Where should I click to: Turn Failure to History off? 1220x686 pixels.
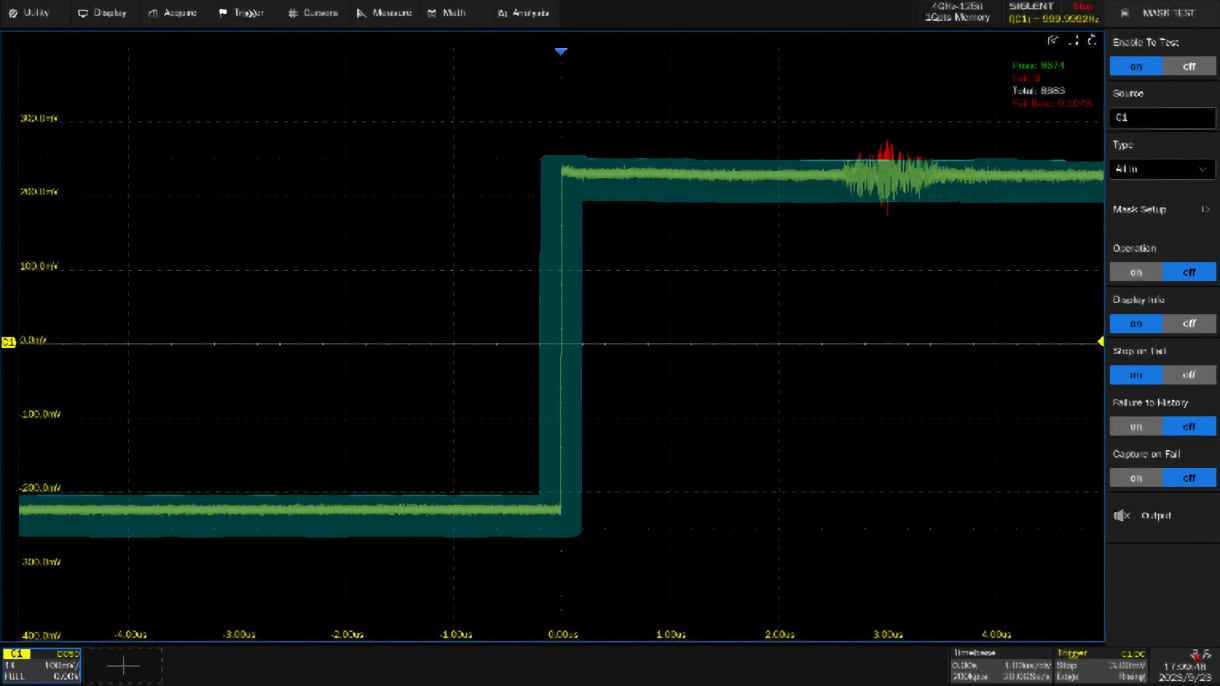(1189, 427)
